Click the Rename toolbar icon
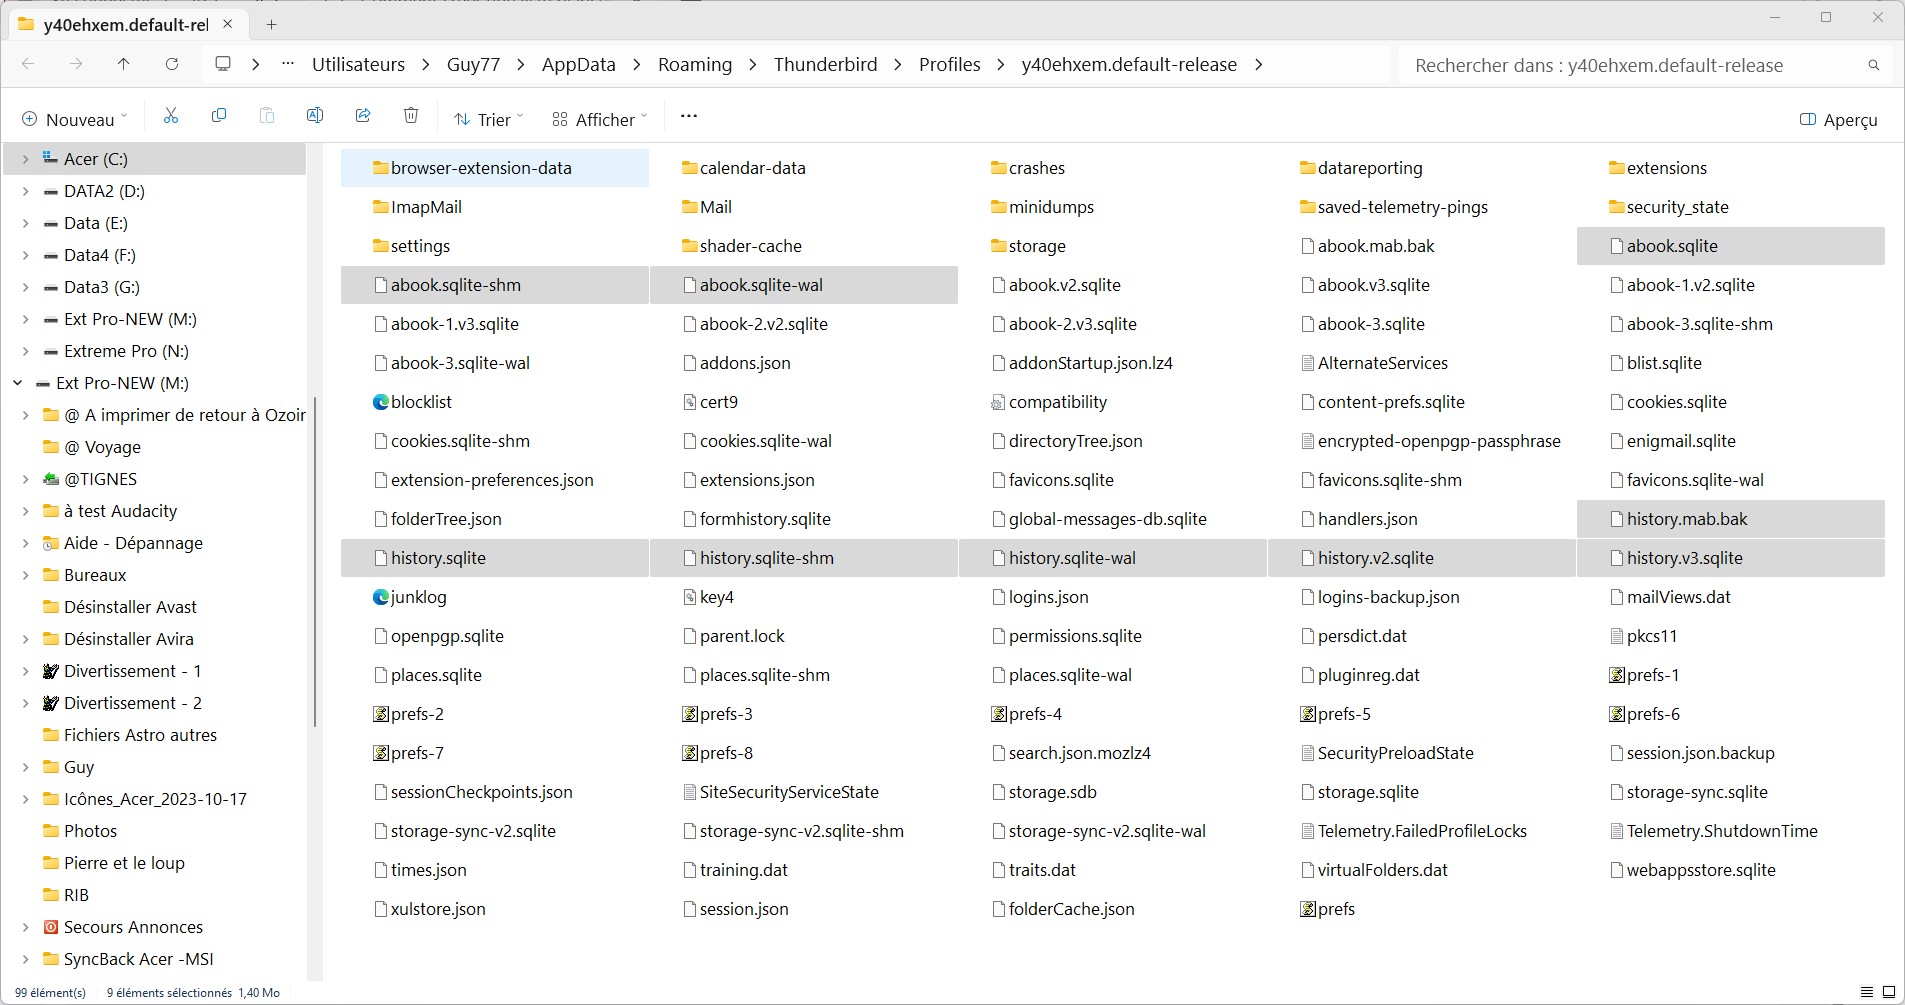The height and width of the screenshot is (1005, 1905). 315,117
